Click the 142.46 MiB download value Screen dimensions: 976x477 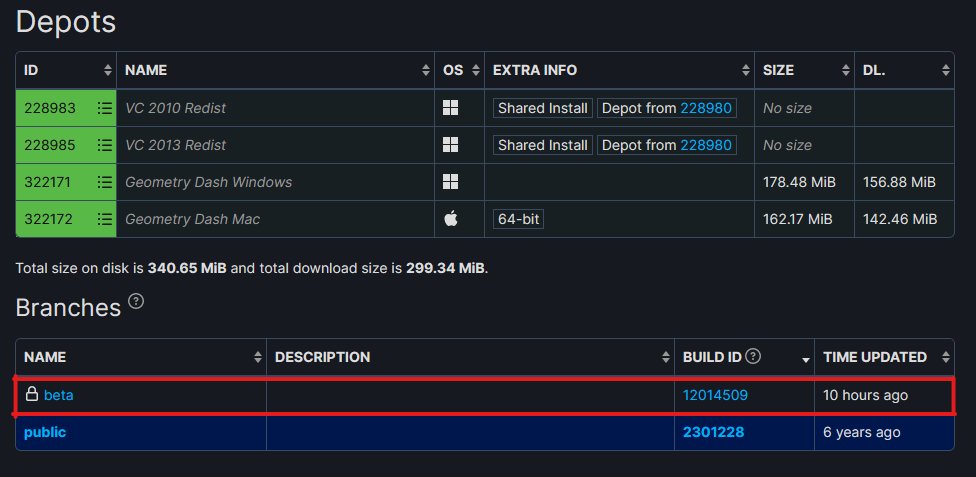900,219
